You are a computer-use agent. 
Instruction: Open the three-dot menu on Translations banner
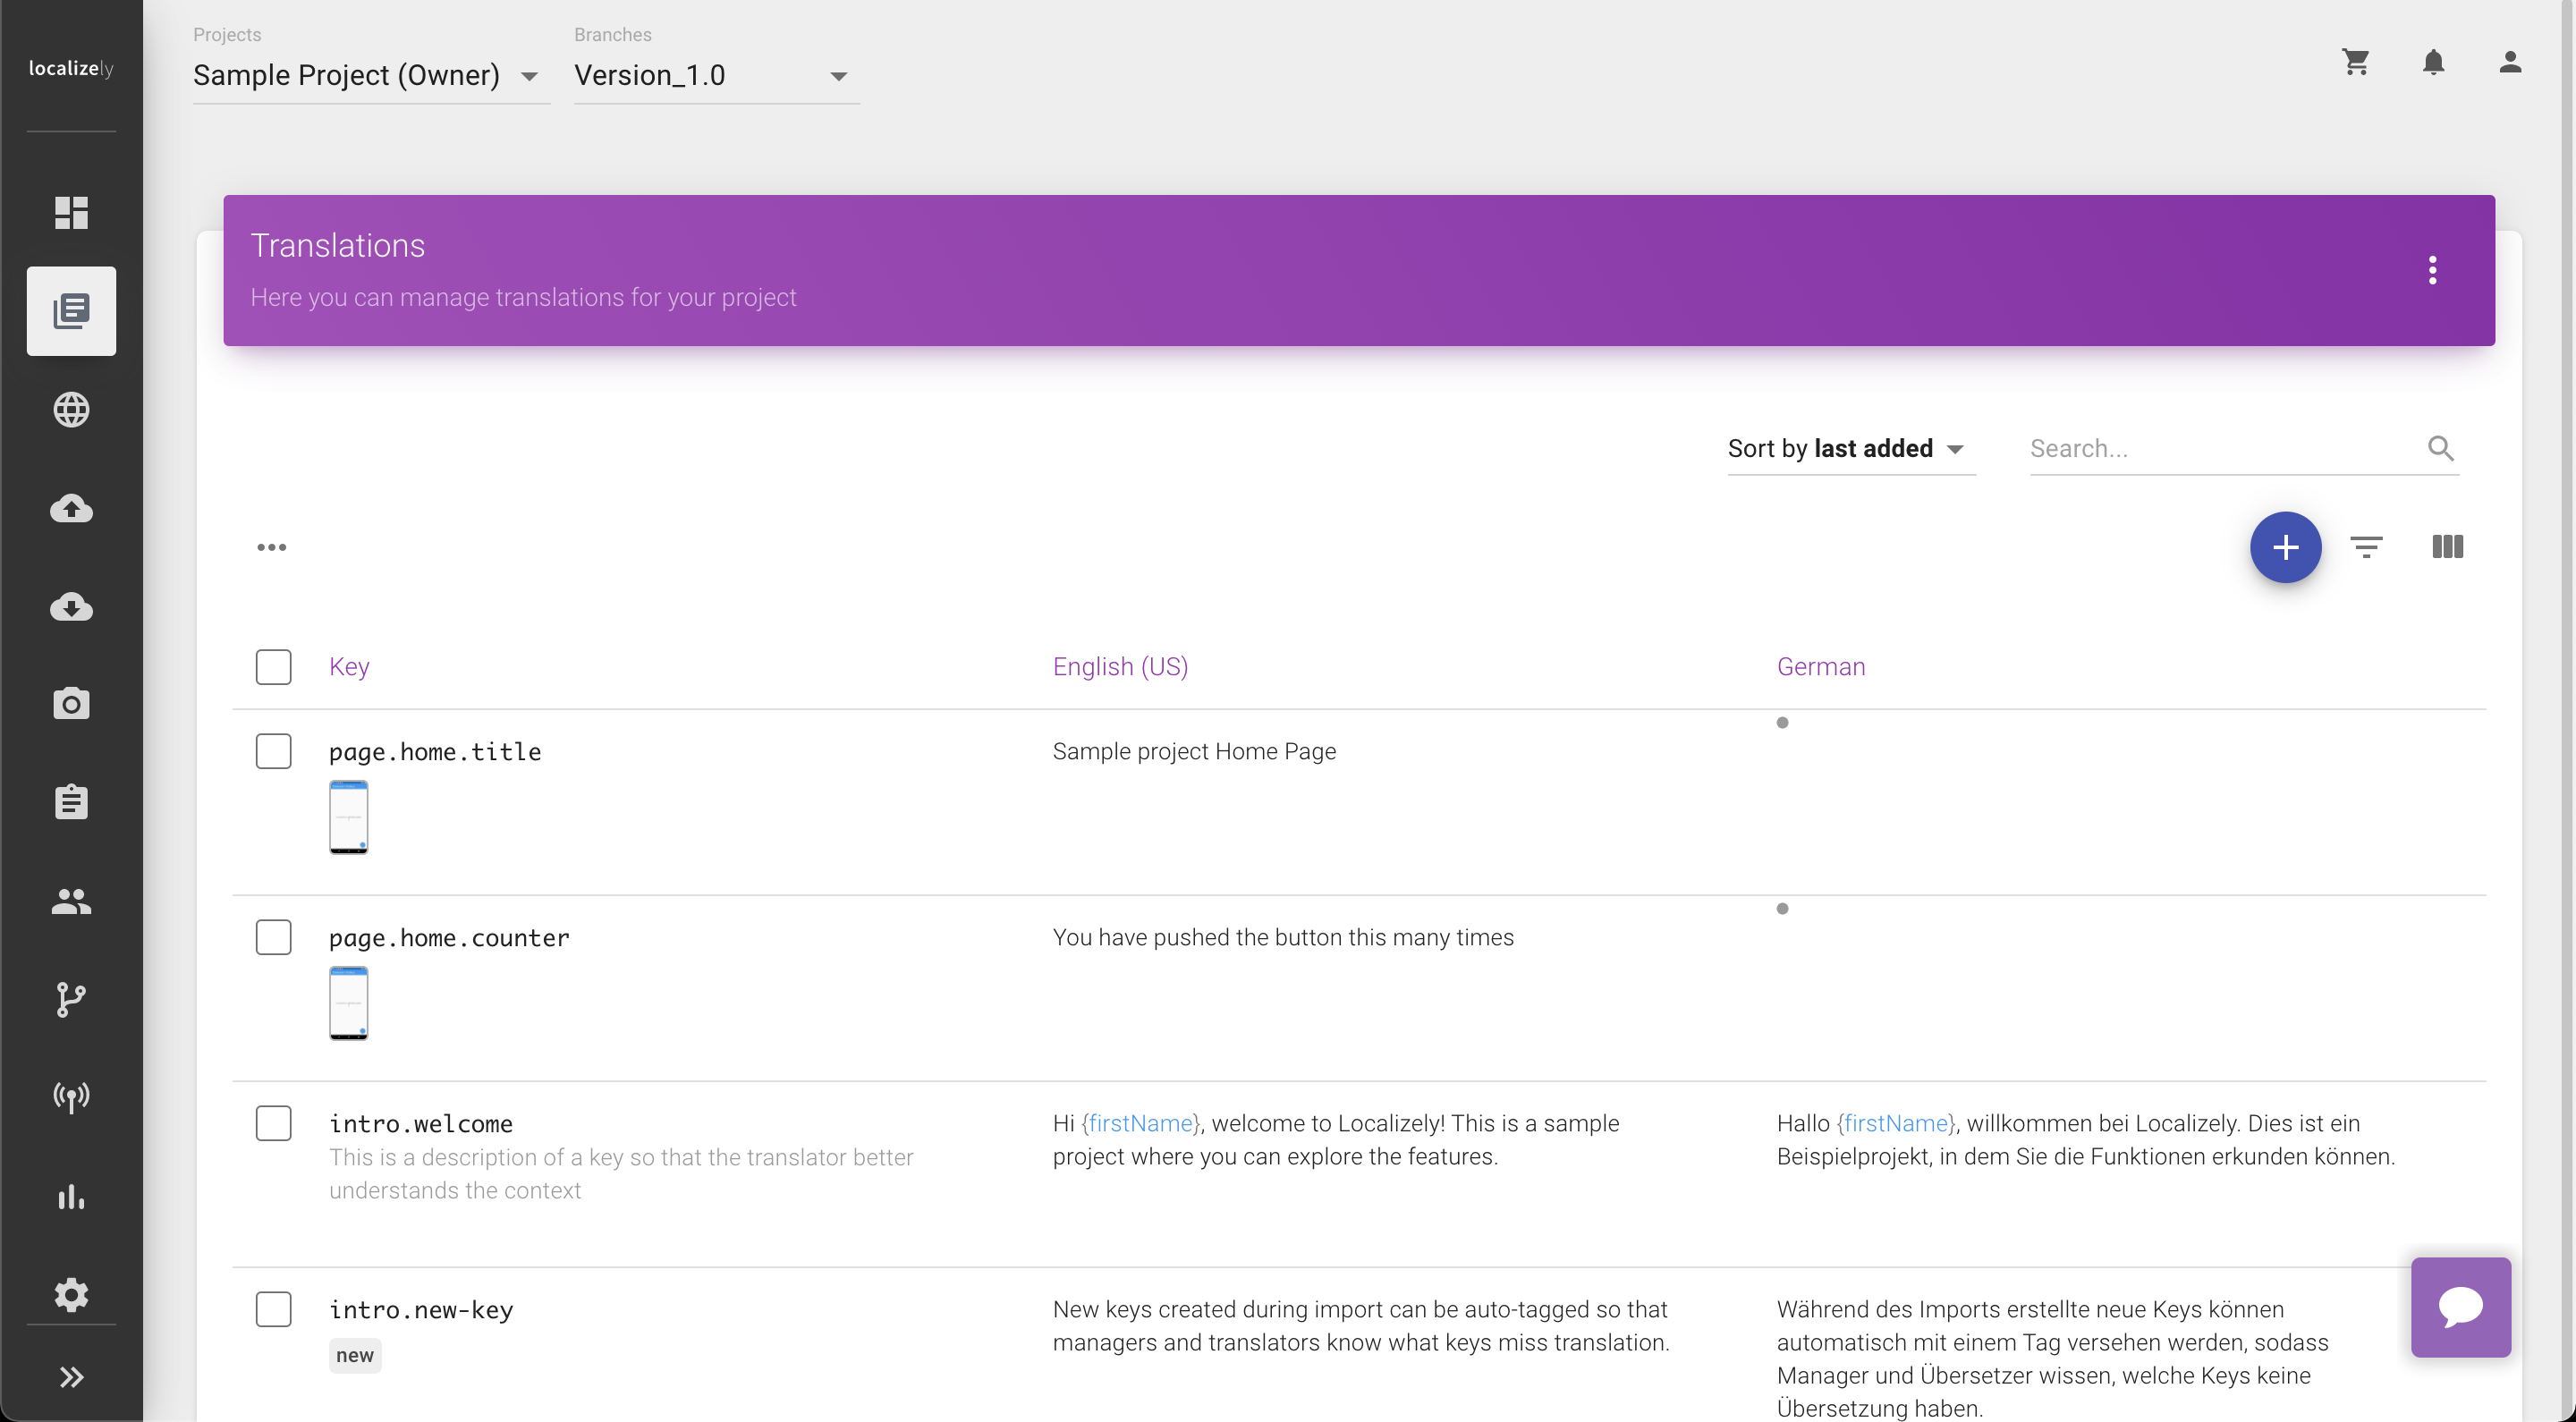tap(2433, 270)
